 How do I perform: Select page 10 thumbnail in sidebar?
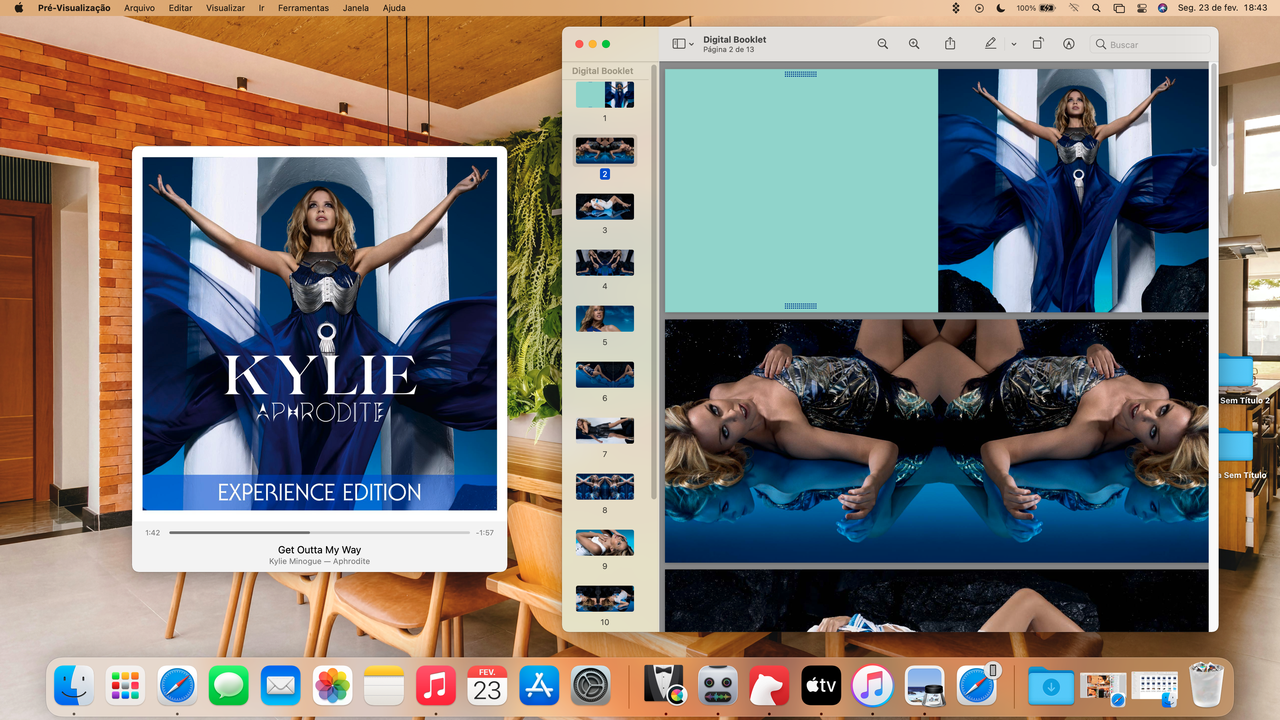605,599
